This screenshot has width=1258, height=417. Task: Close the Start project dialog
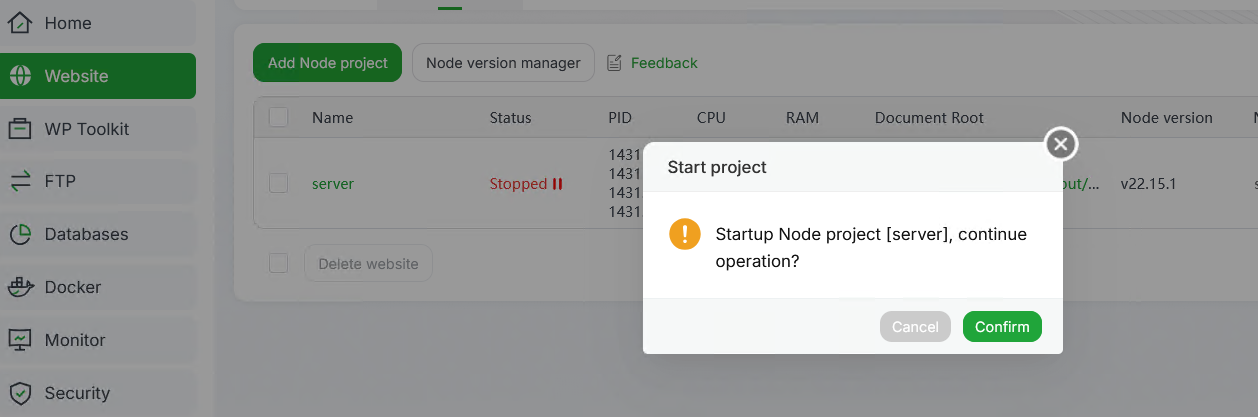pos(1061,145)
